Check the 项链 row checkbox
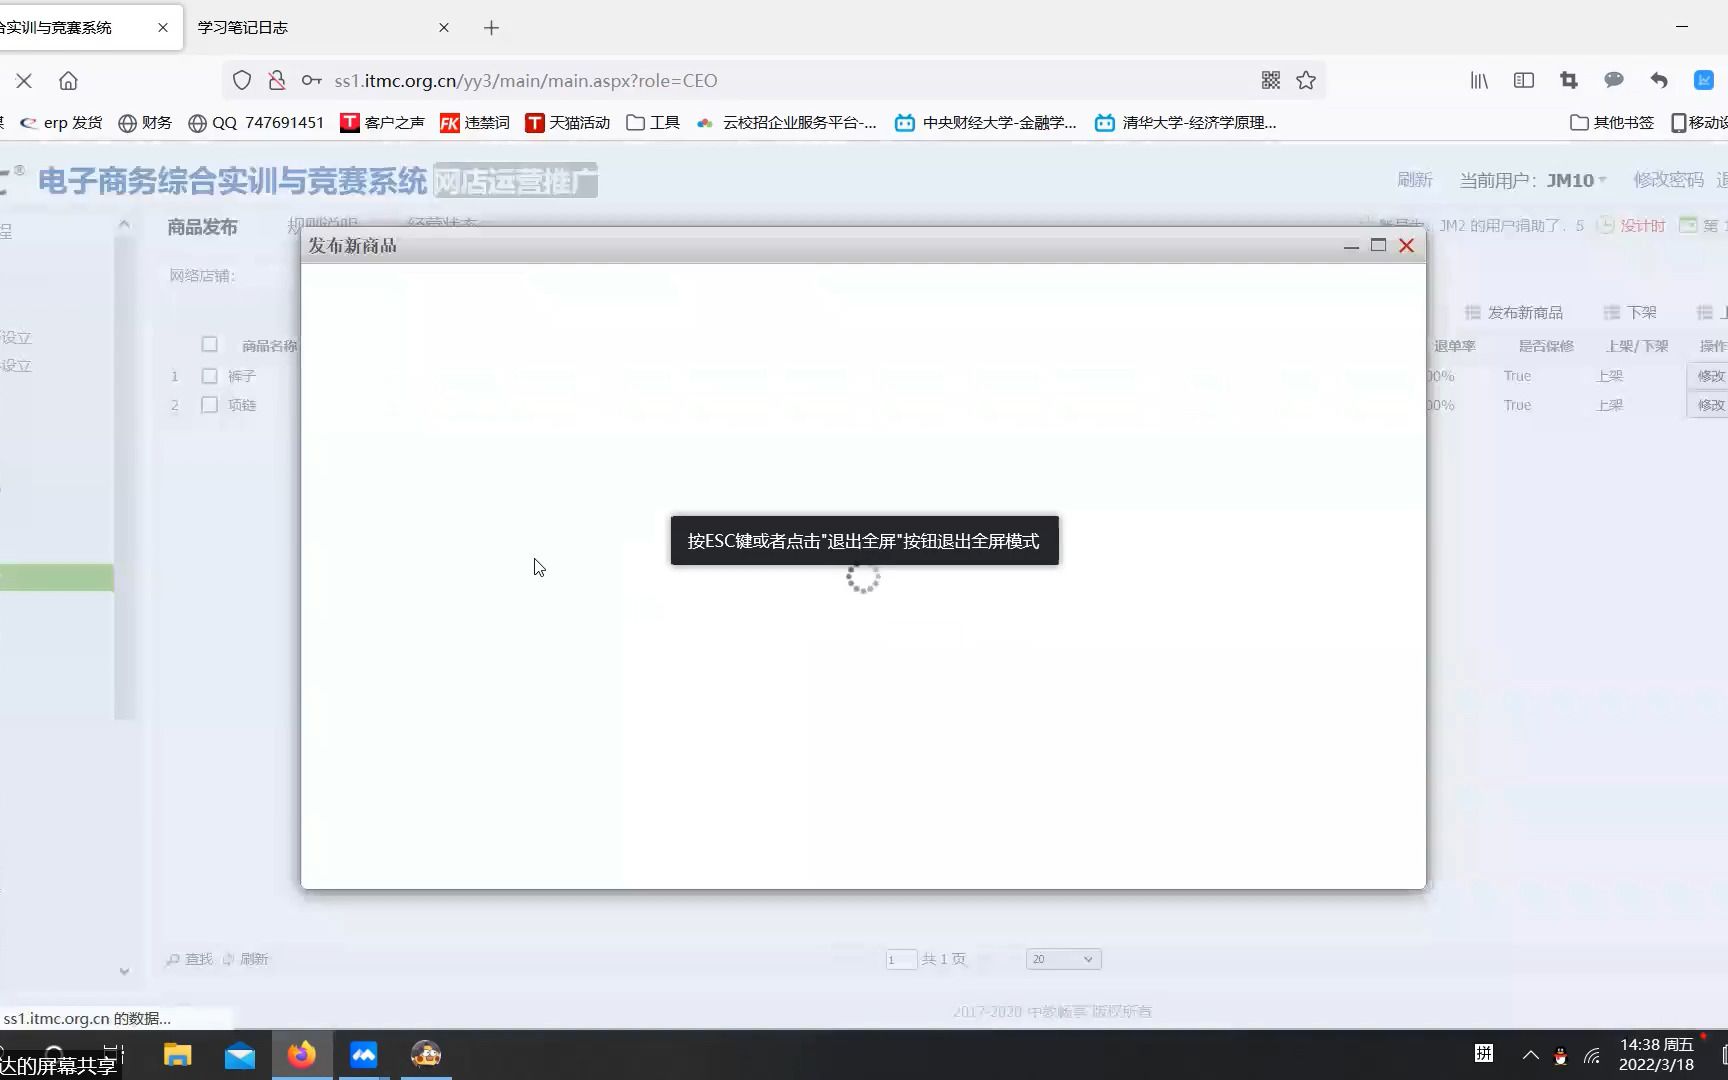Screen dimensions: 1728x1080 209,405
